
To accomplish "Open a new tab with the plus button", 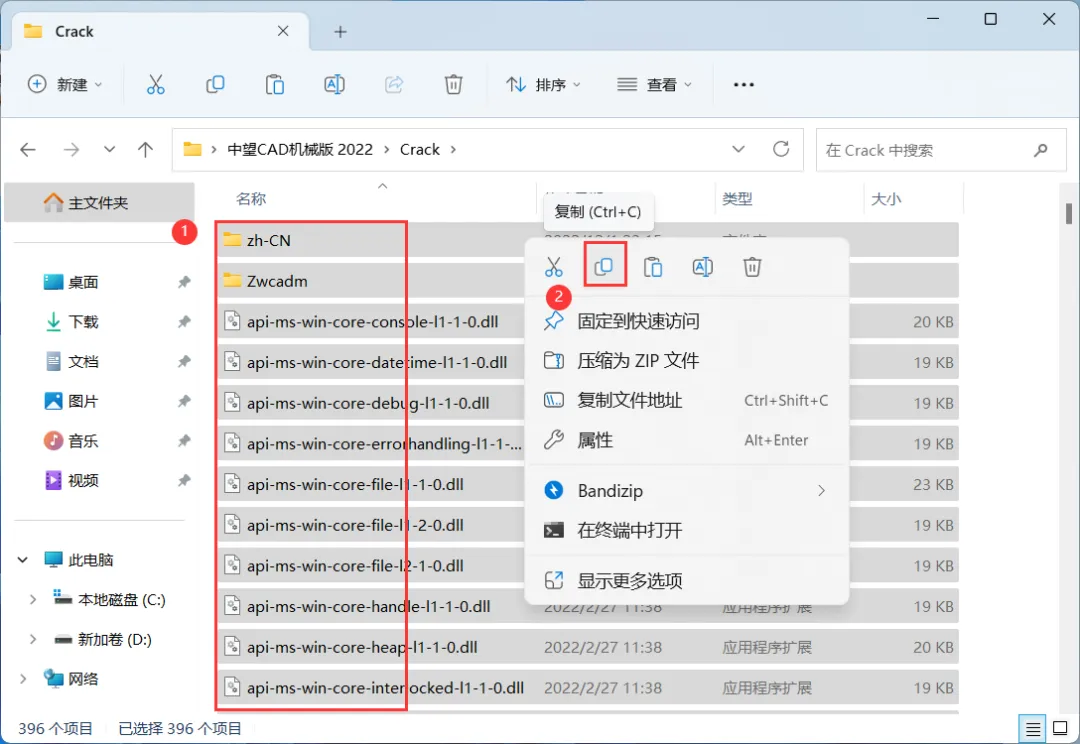I will point(340,32).
